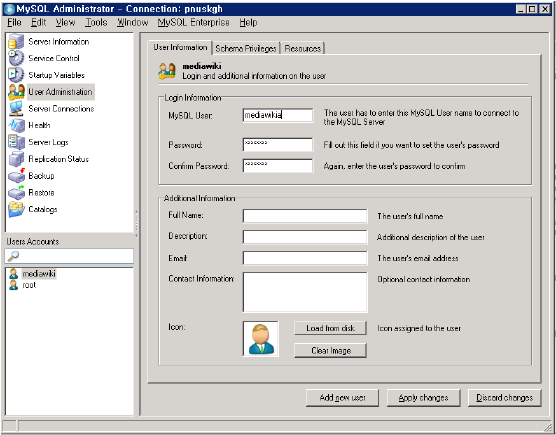The width and height of the screenshot is (556, 435).
Task: Open Server Connections monitor icon
Action: coord(16,108)
